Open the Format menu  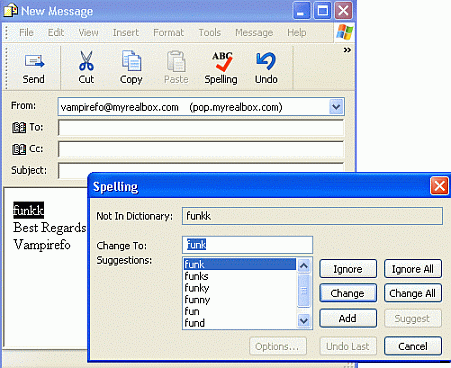click(x=168, y=33)
